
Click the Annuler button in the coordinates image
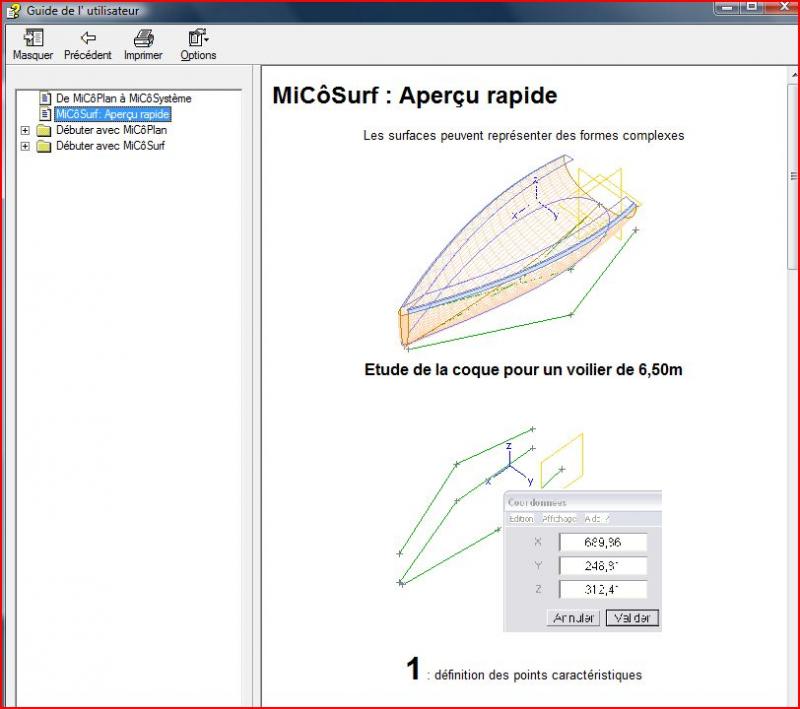[x=573, y=618]
